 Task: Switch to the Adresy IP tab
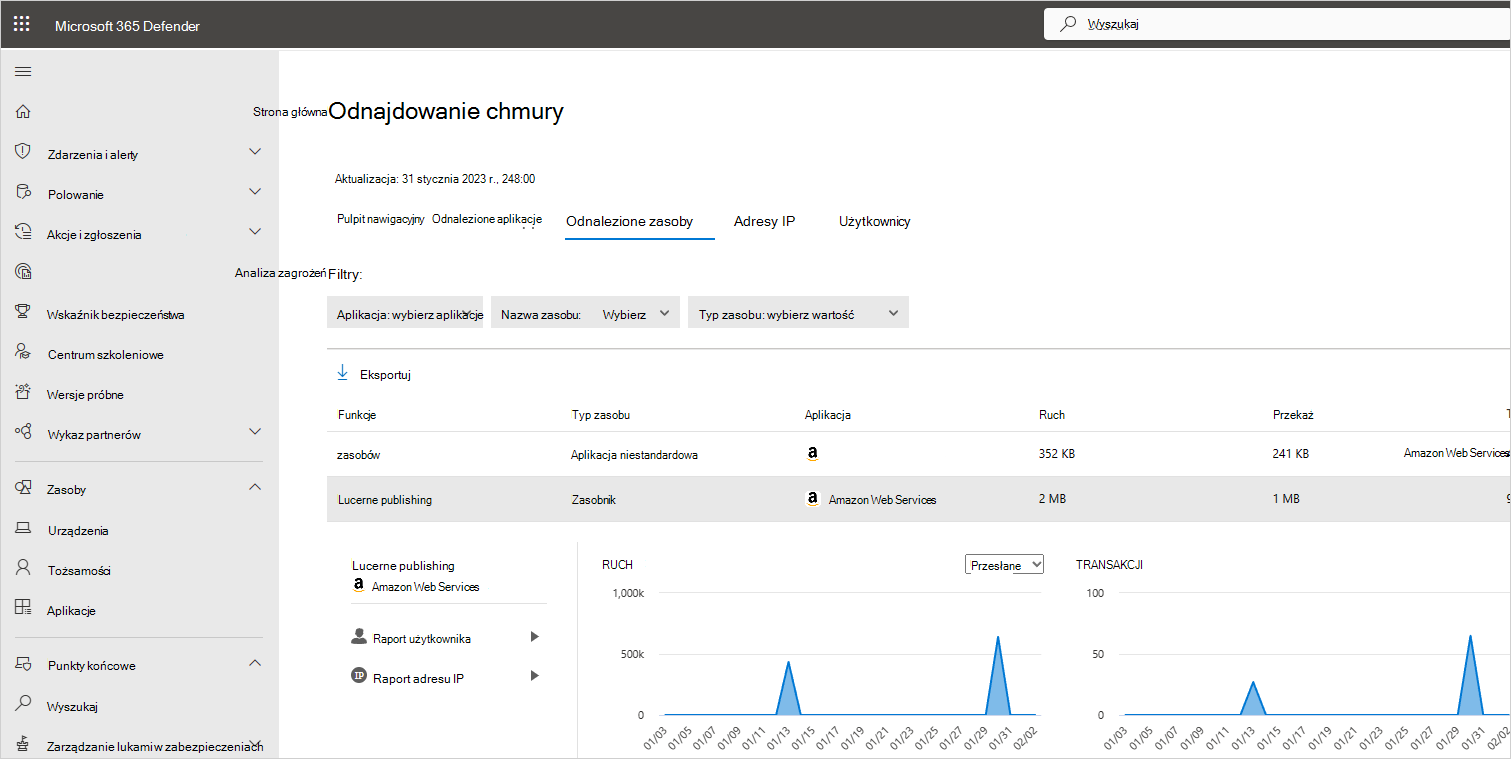pos(764,221)
